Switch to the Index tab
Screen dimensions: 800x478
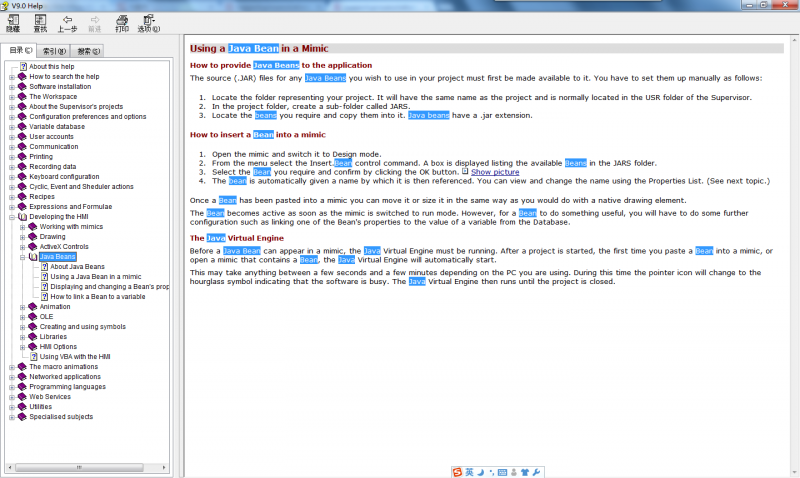pos(54,51)
